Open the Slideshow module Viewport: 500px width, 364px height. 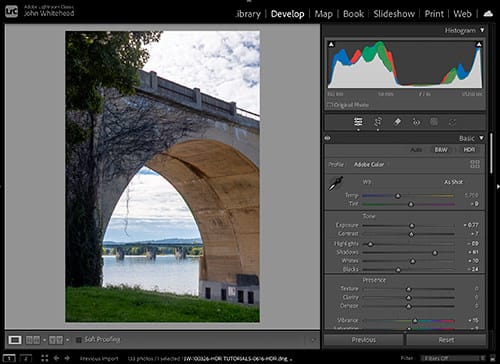tap(394, 14)
